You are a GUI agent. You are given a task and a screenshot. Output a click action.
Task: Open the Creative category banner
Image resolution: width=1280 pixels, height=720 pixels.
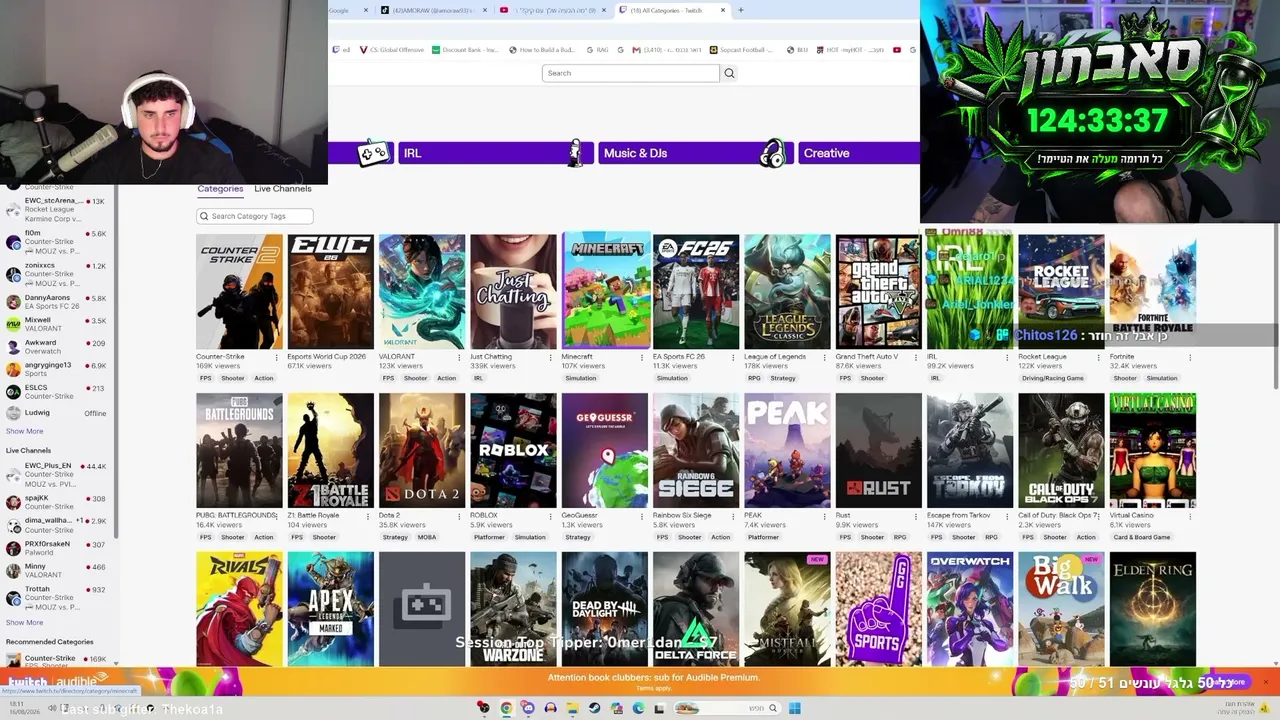coord(858,153)
